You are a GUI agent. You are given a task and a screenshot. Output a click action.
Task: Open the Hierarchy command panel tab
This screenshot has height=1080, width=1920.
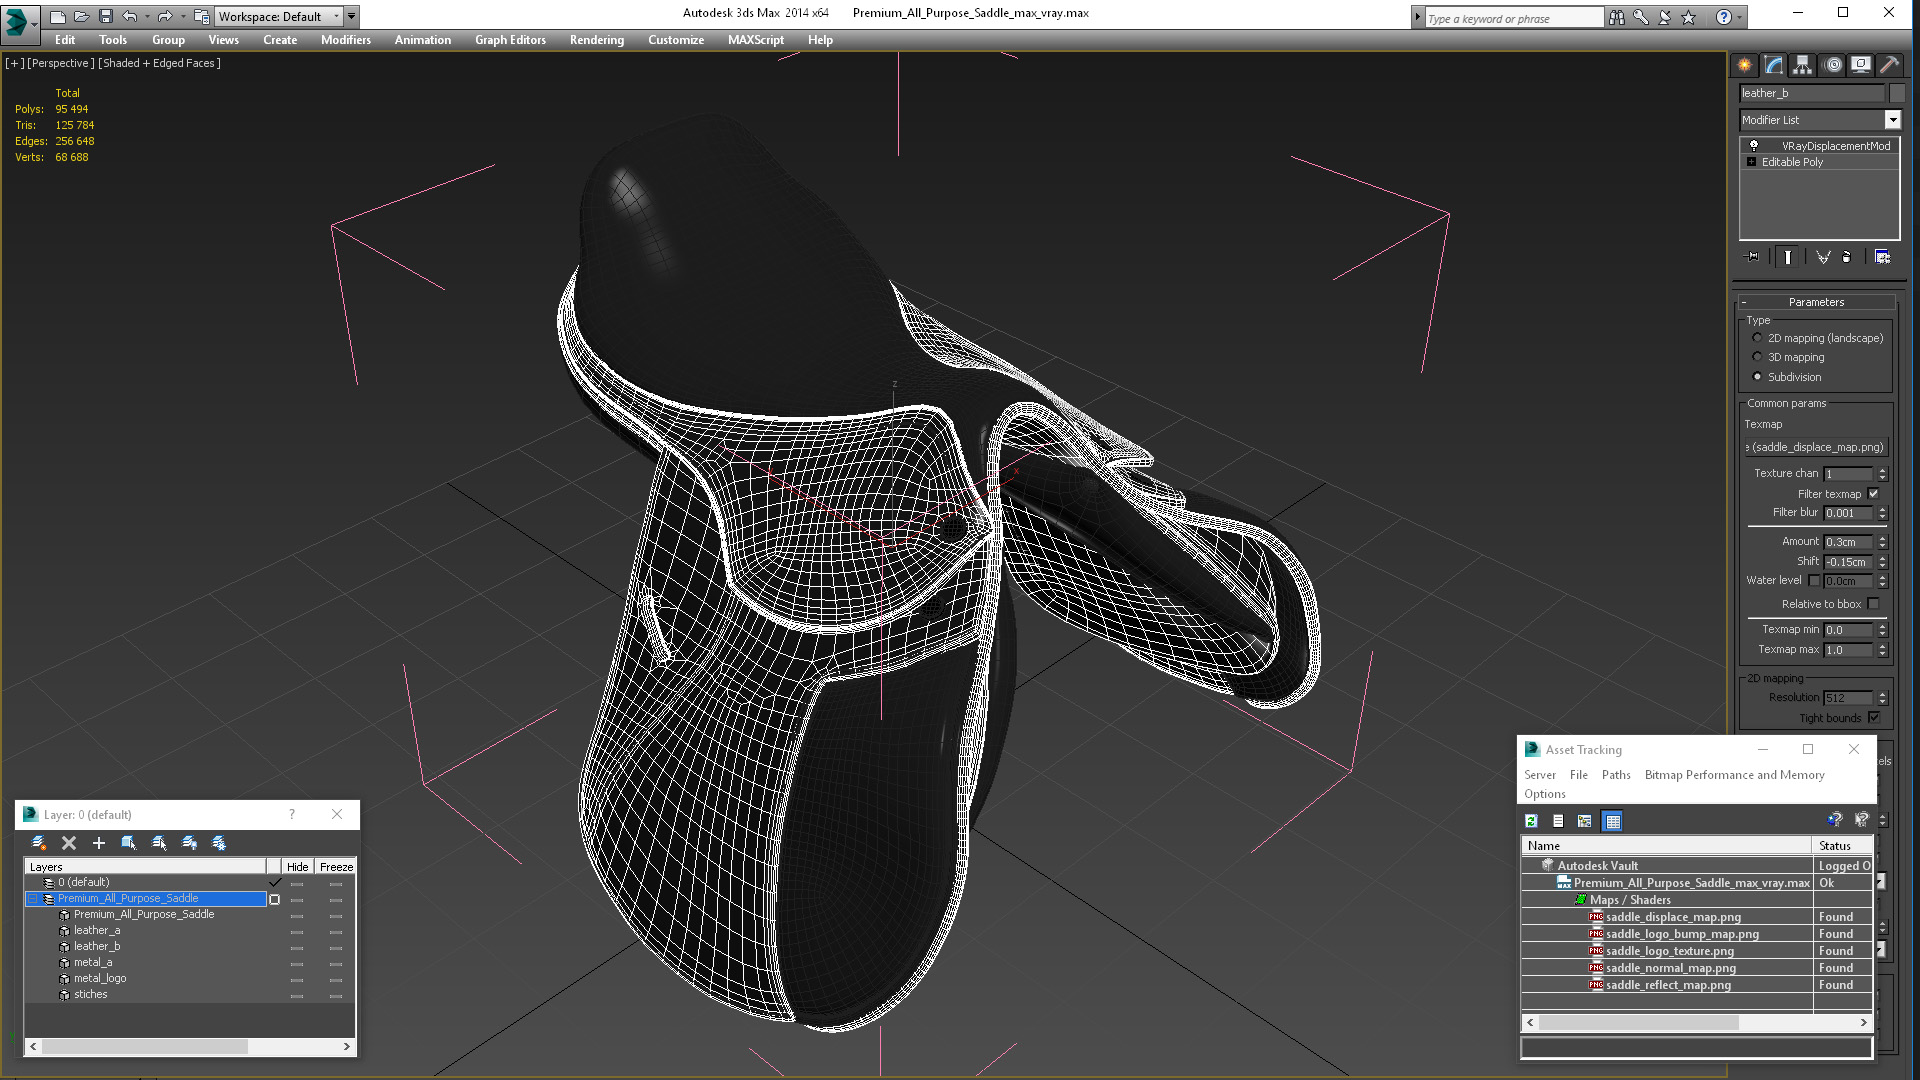[1803, 65]
